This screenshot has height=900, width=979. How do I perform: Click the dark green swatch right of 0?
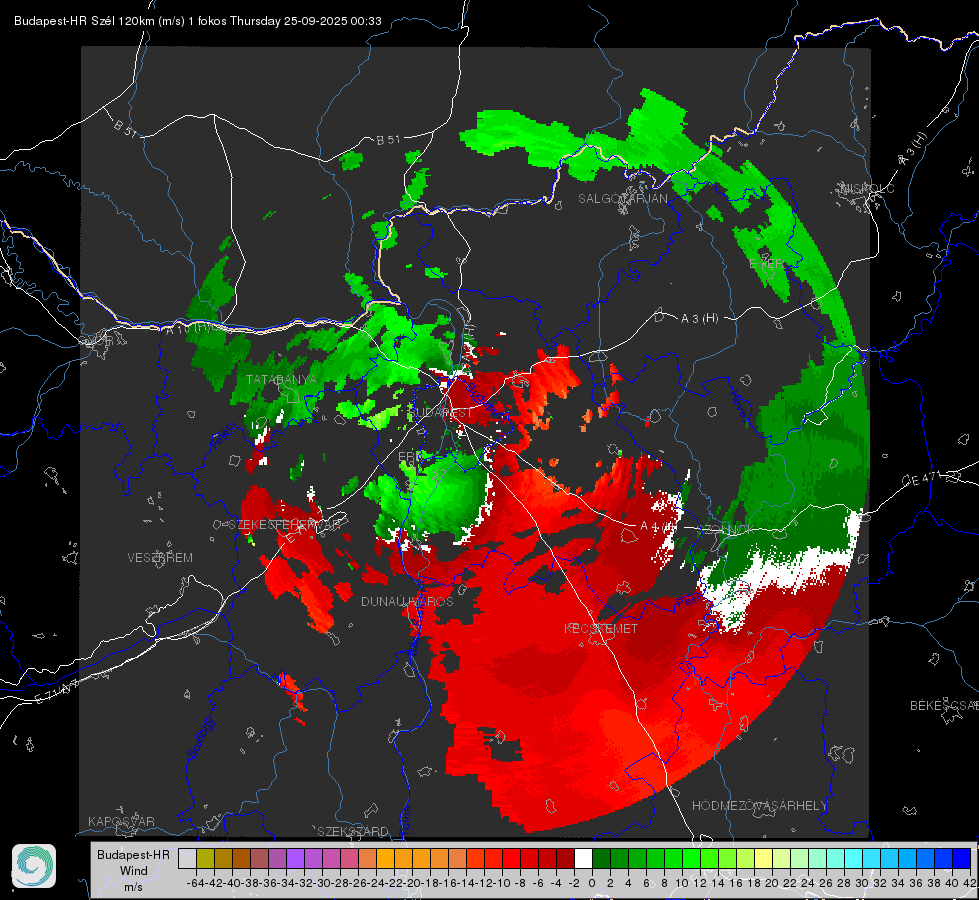(601, 859)
